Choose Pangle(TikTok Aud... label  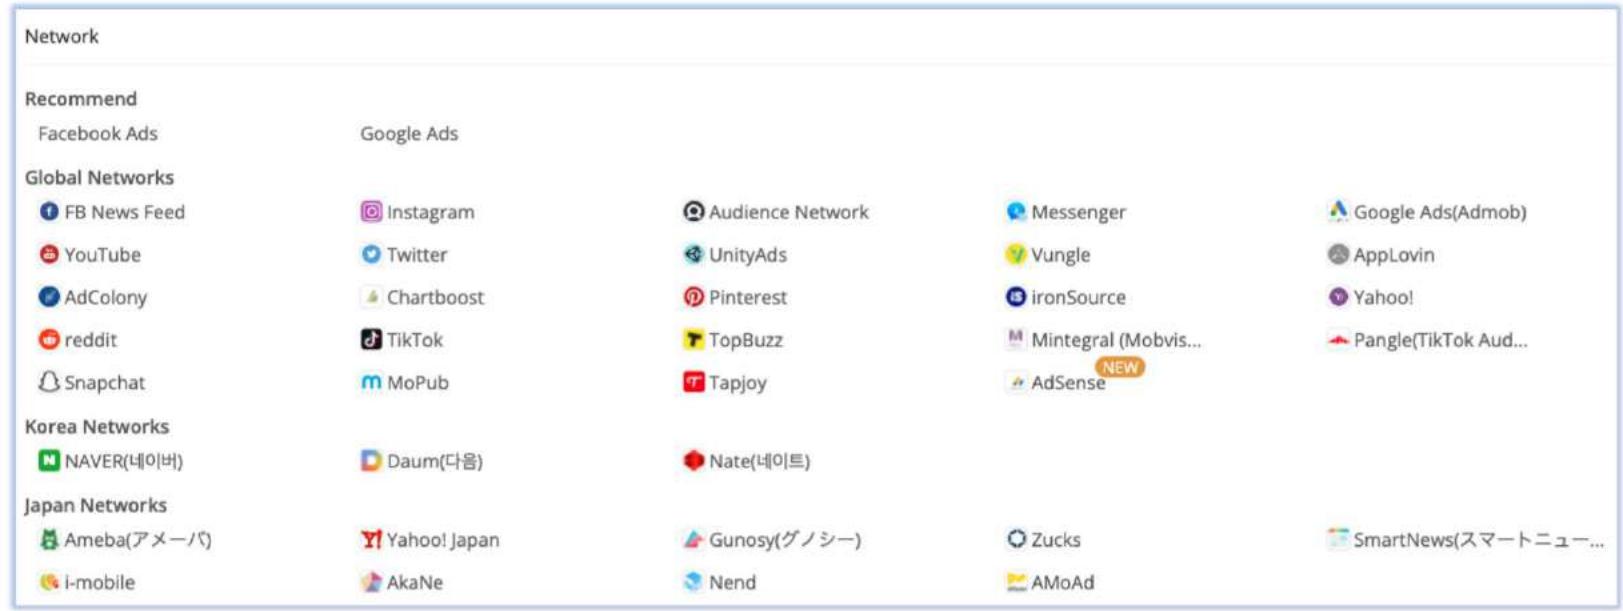(1440, 340)
